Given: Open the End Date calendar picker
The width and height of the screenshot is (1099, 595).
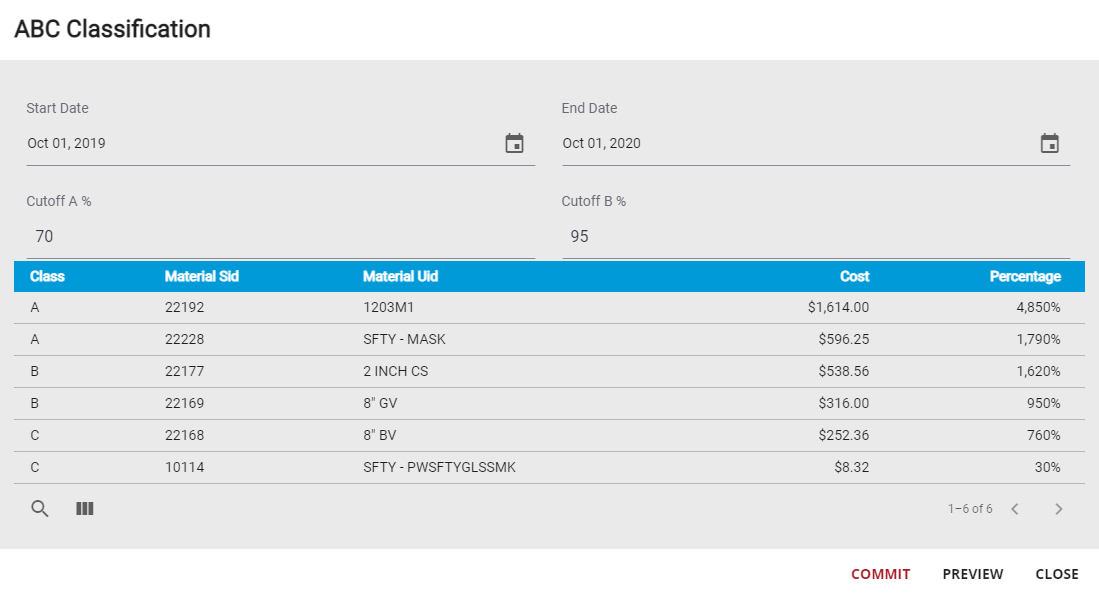Looking at the screenshot, I should 1049,143.
